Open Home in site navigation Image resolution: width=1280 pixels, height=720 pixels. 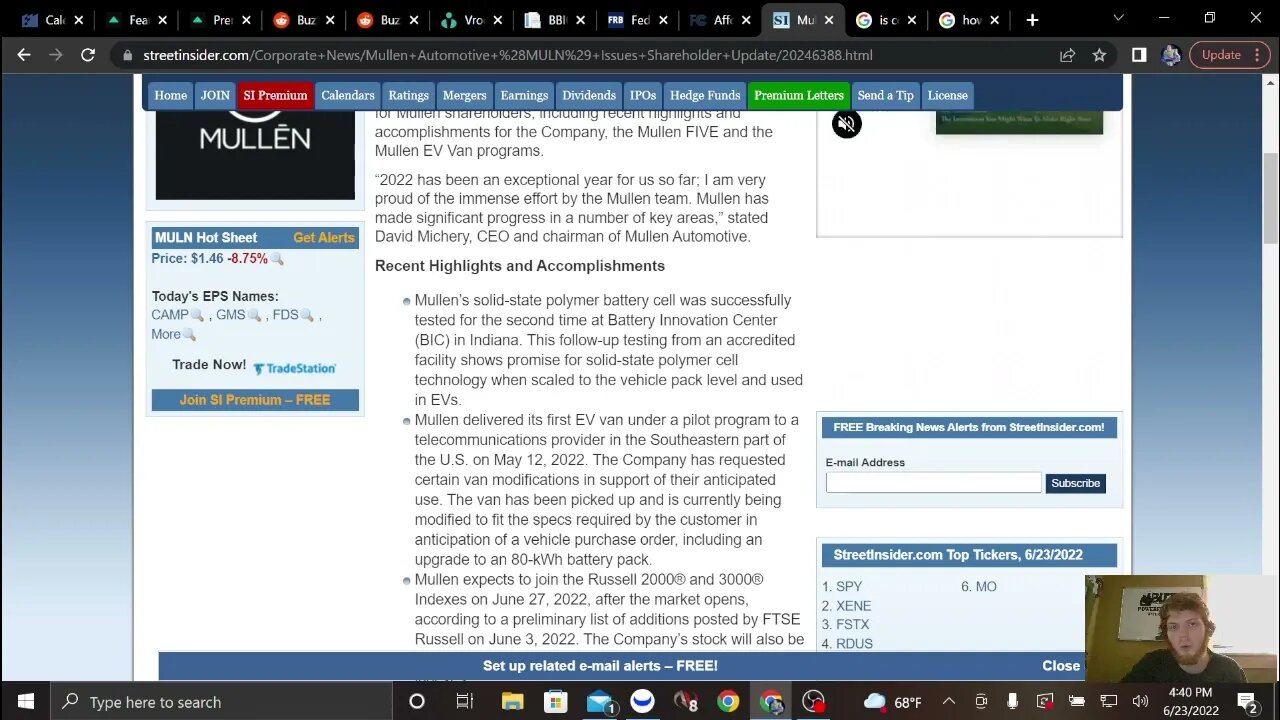[170, 95]
